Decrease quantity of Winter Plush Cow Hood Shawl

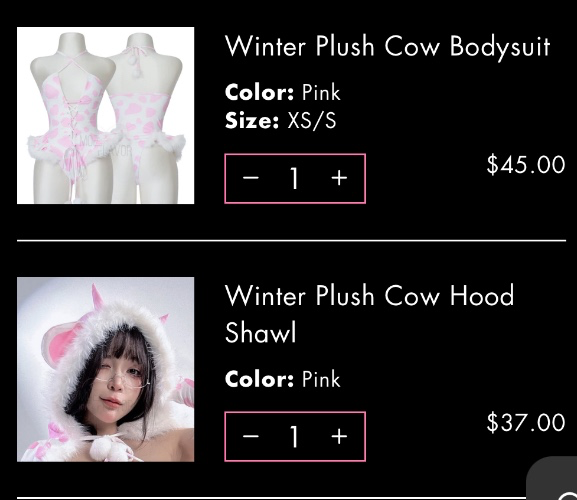point(251,436)
